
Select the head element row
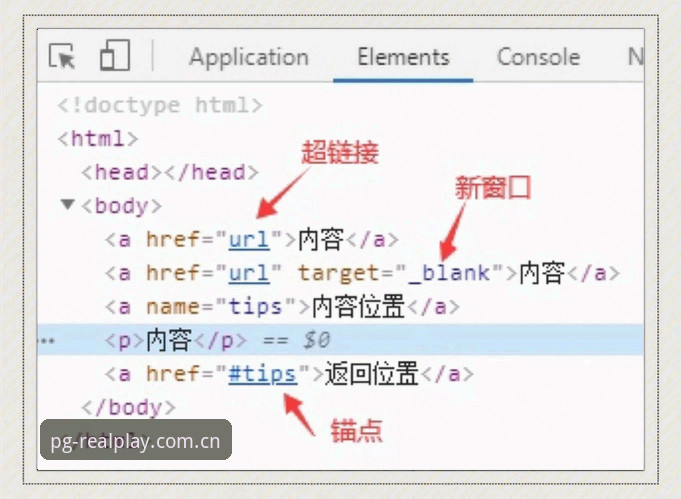click(170, 172)
